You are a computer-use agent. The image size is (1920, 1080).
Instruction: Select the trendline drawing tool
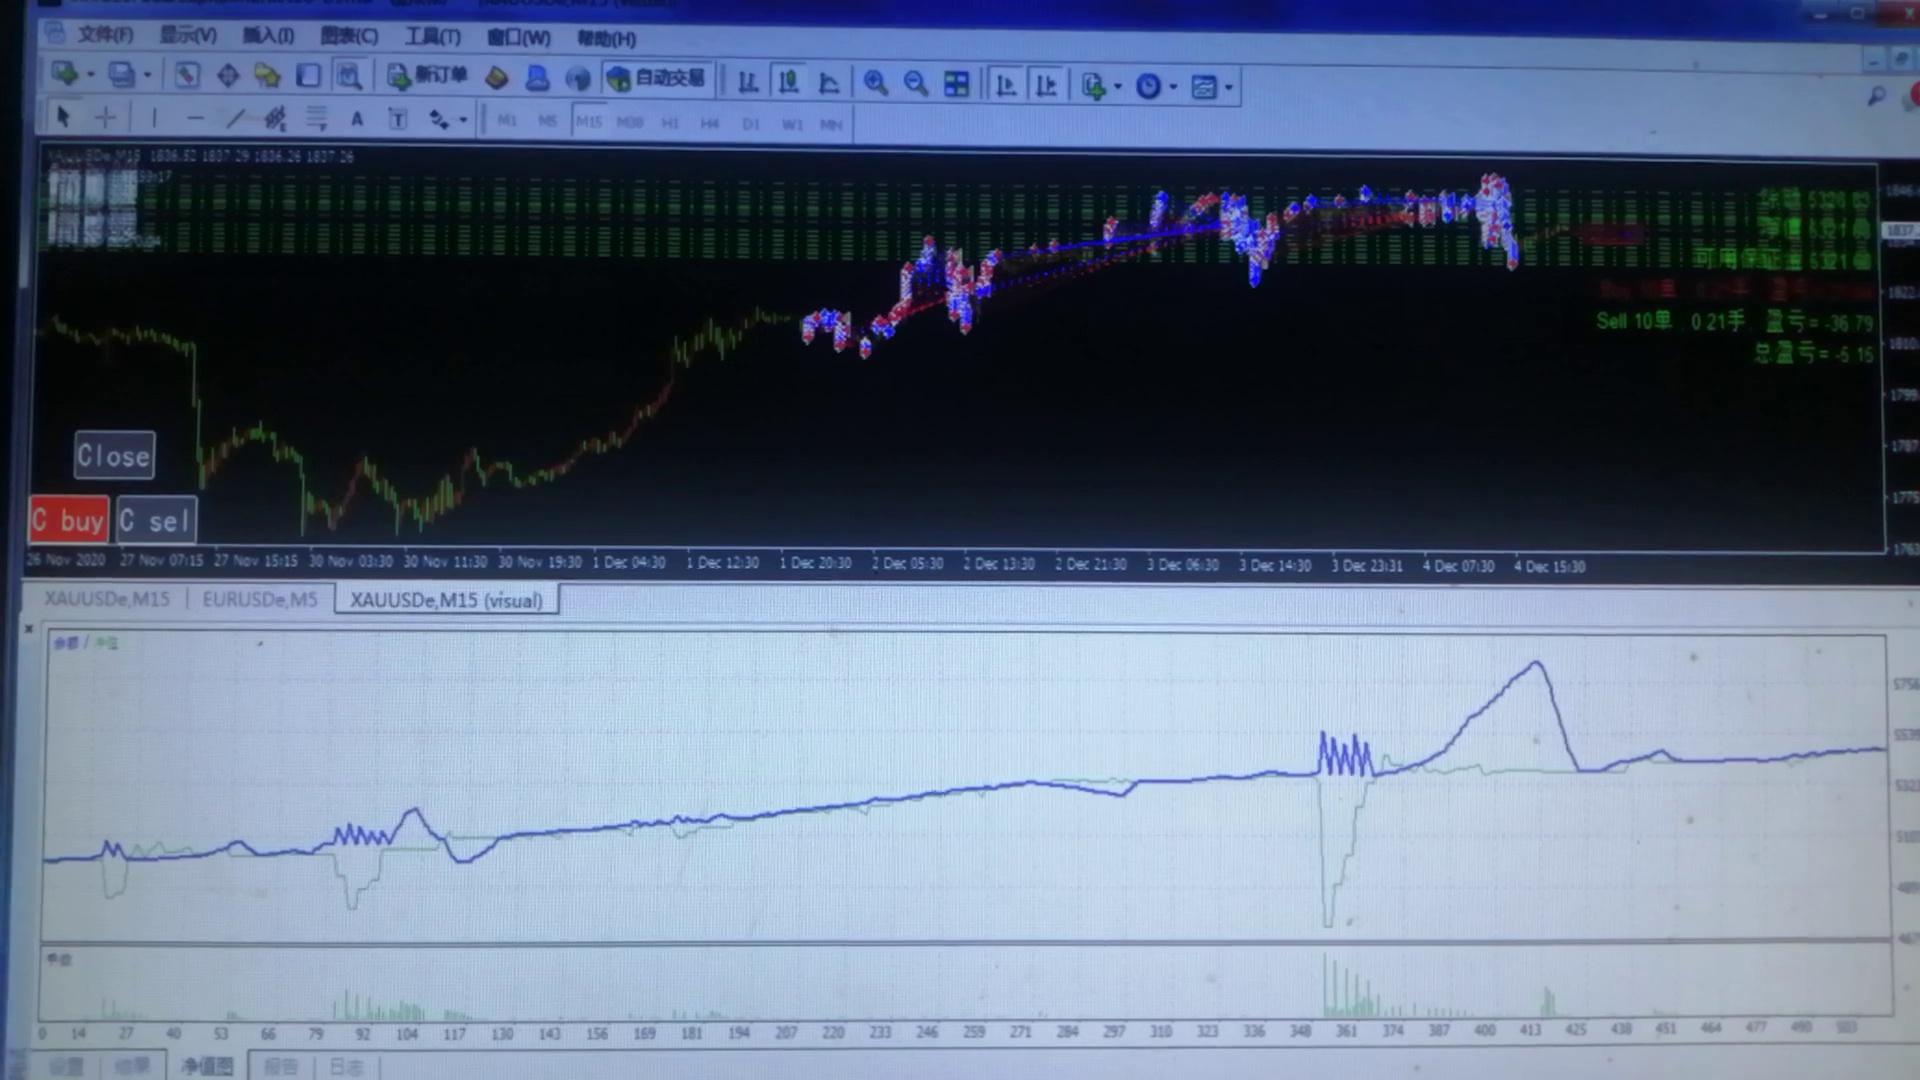click(x=235, y=119)
